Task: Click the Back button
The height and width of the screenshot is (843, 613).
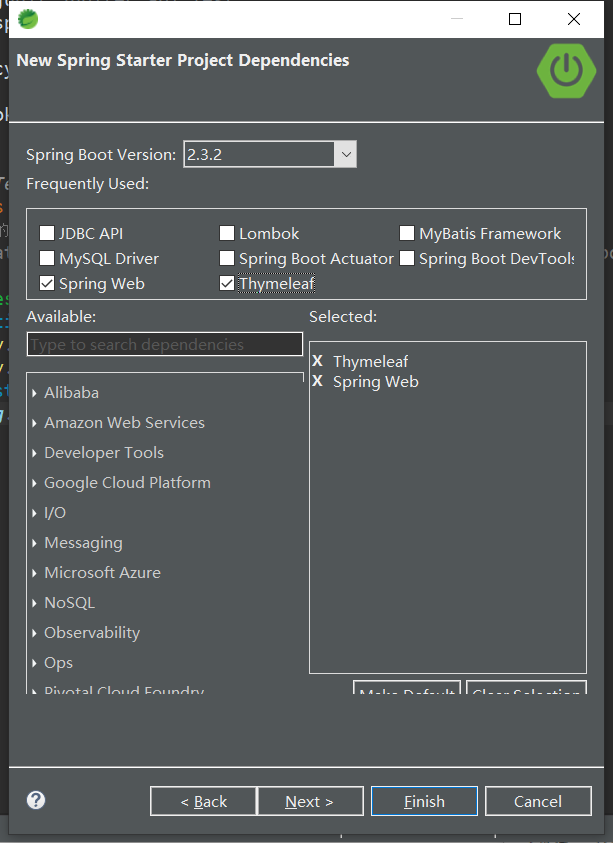Action: click(203, 801)
